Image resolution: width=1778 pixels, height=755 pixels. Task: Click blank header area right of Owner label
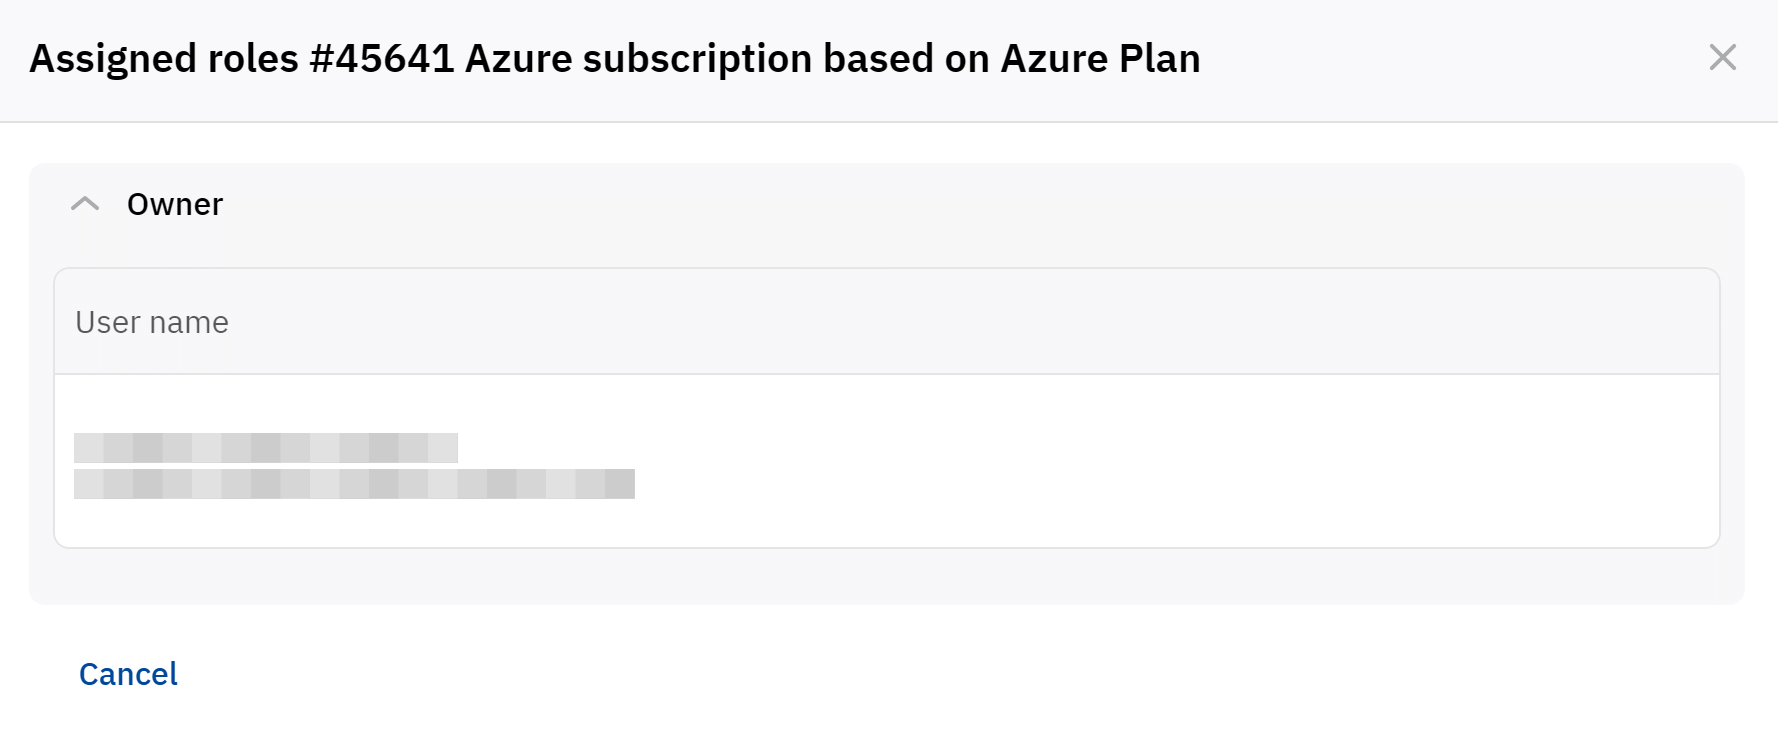(900, 204)
